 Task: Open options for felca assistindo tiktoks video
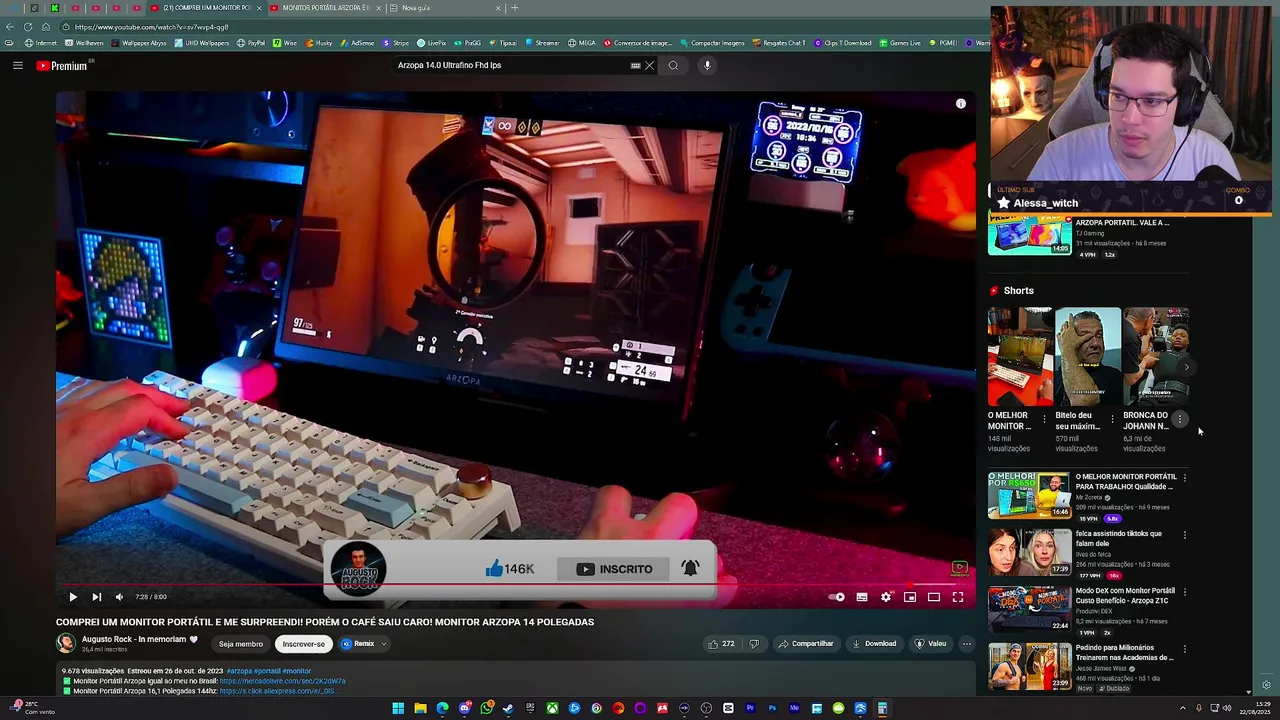1185,535
